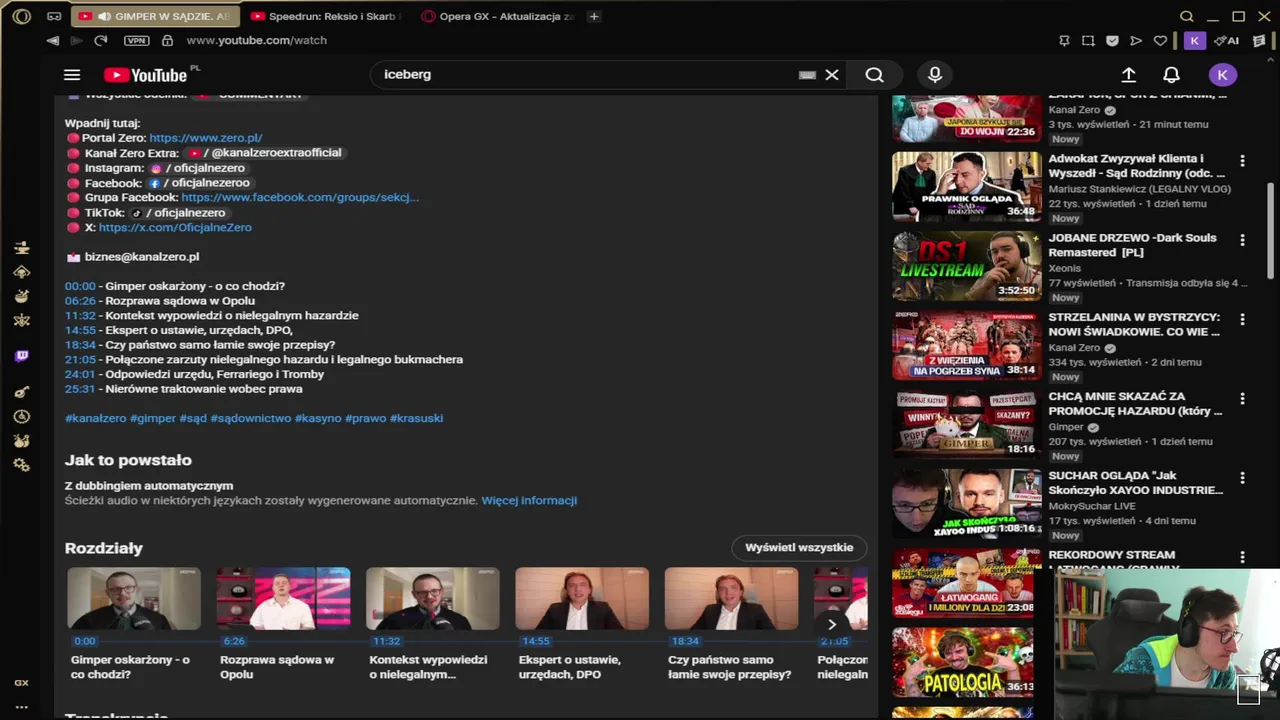Image resolution: width=1280 pixels, height=720 pixels.
Task: Open the Opera GX main menu logo
Action: click(x=21, y=16)
